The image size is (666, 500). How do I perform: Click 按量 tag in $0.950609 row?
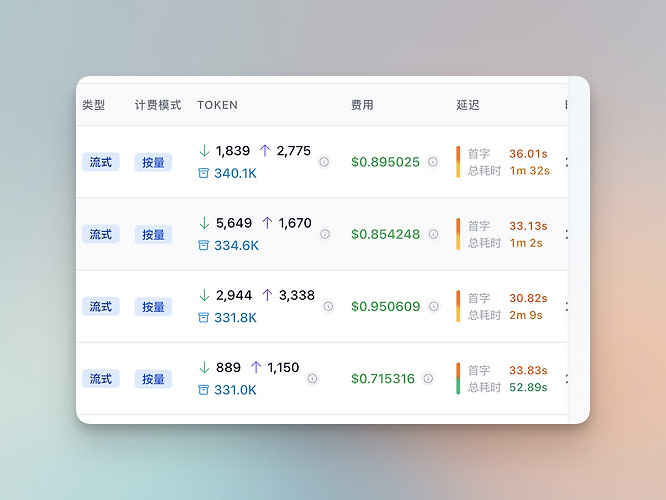pyautogui.click(x=153, y=307)
